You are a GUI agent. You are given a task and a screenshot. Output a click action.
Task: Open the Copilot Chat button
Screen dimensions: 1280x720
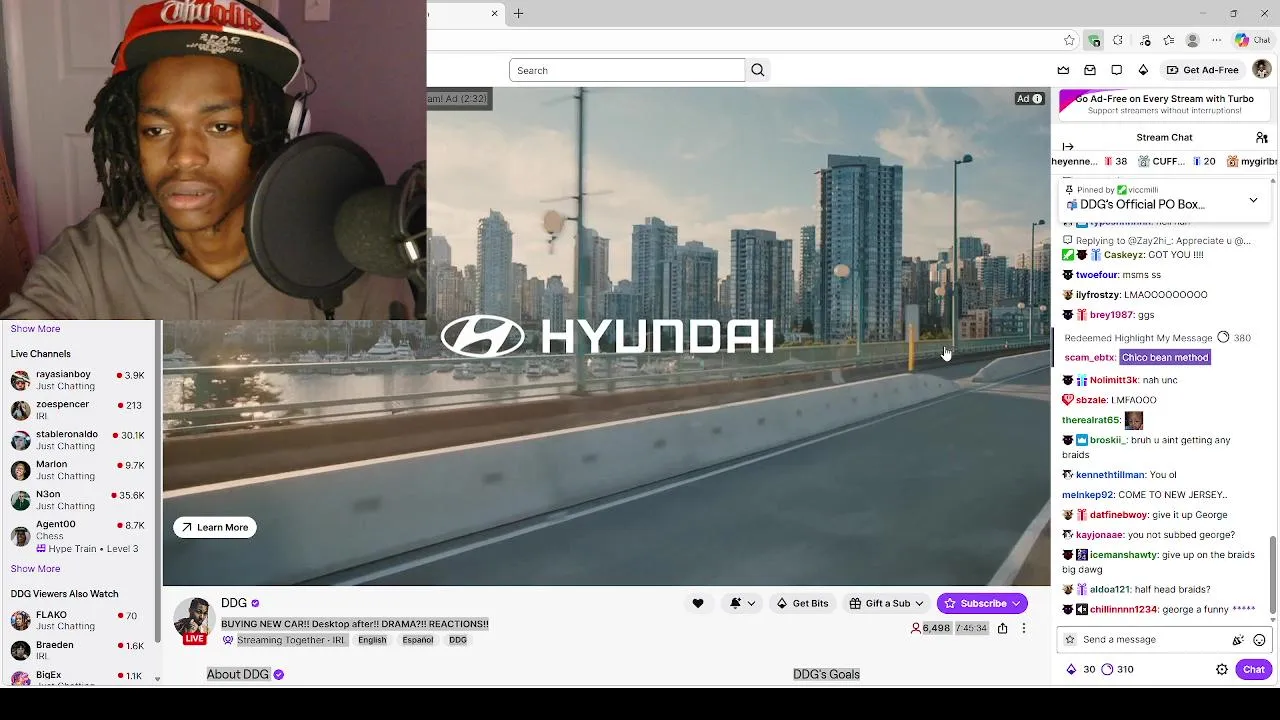click(1252, 41)
